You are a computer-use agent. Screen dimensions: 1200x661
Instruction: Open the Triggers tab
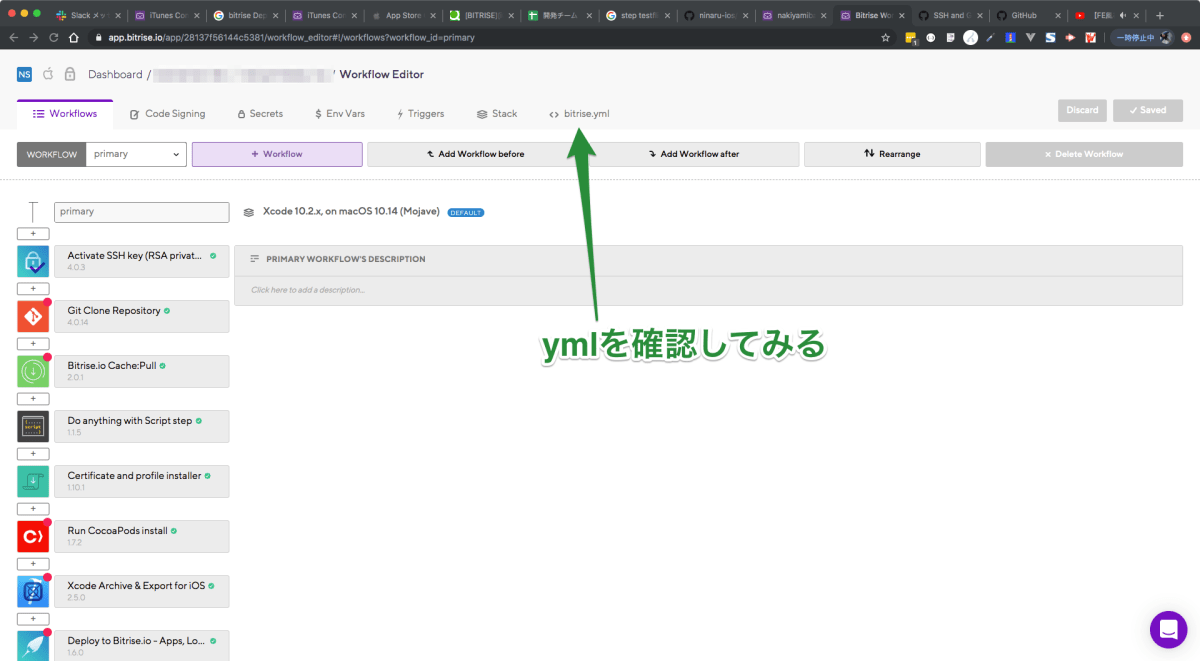(x=420, y=114)
